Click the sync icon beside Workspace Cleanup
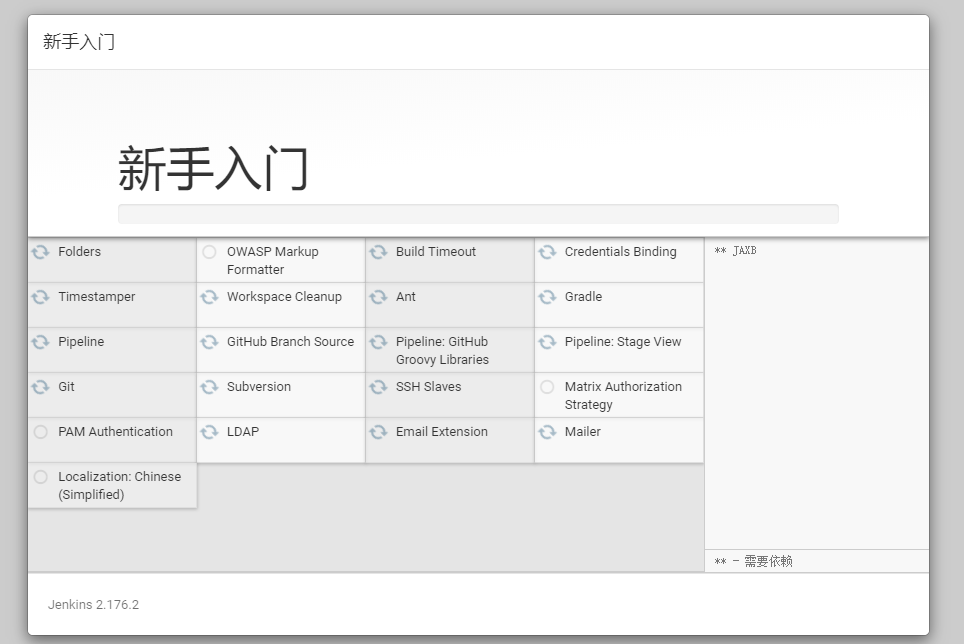This screenshot has height=644, width=964. pyautogui.click(x=209, y=297)
